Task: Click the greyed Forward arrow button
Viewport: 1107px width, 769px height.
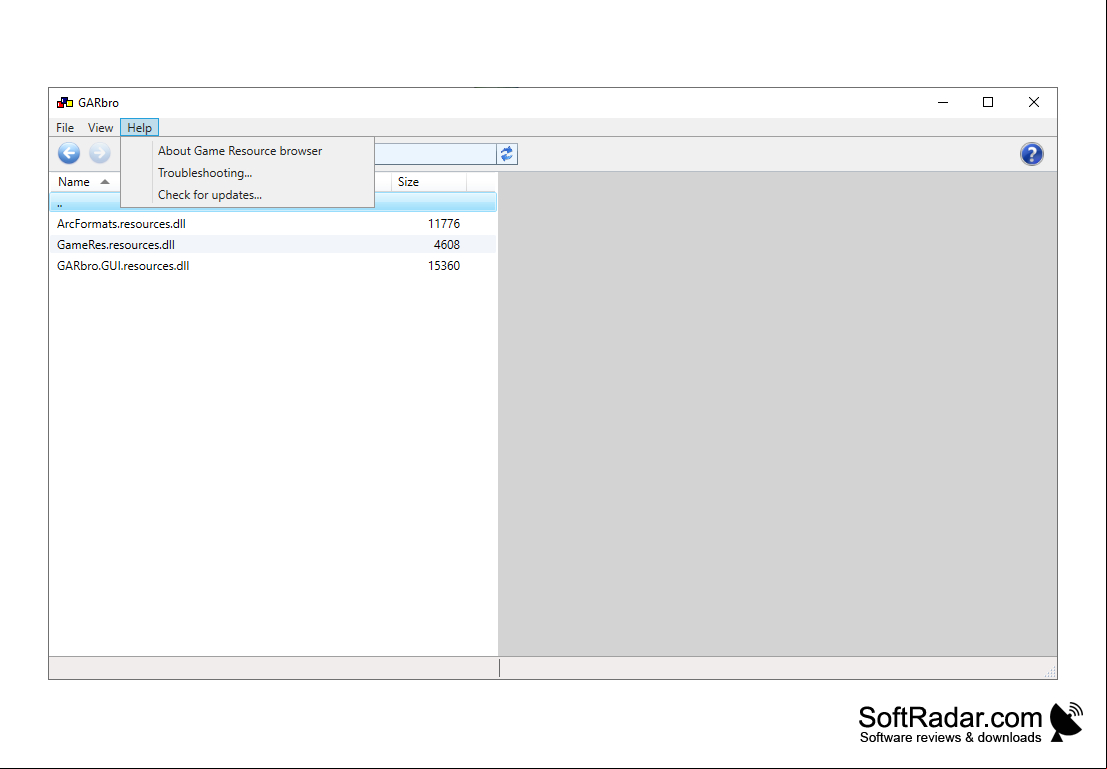Action: coord(100,153)
